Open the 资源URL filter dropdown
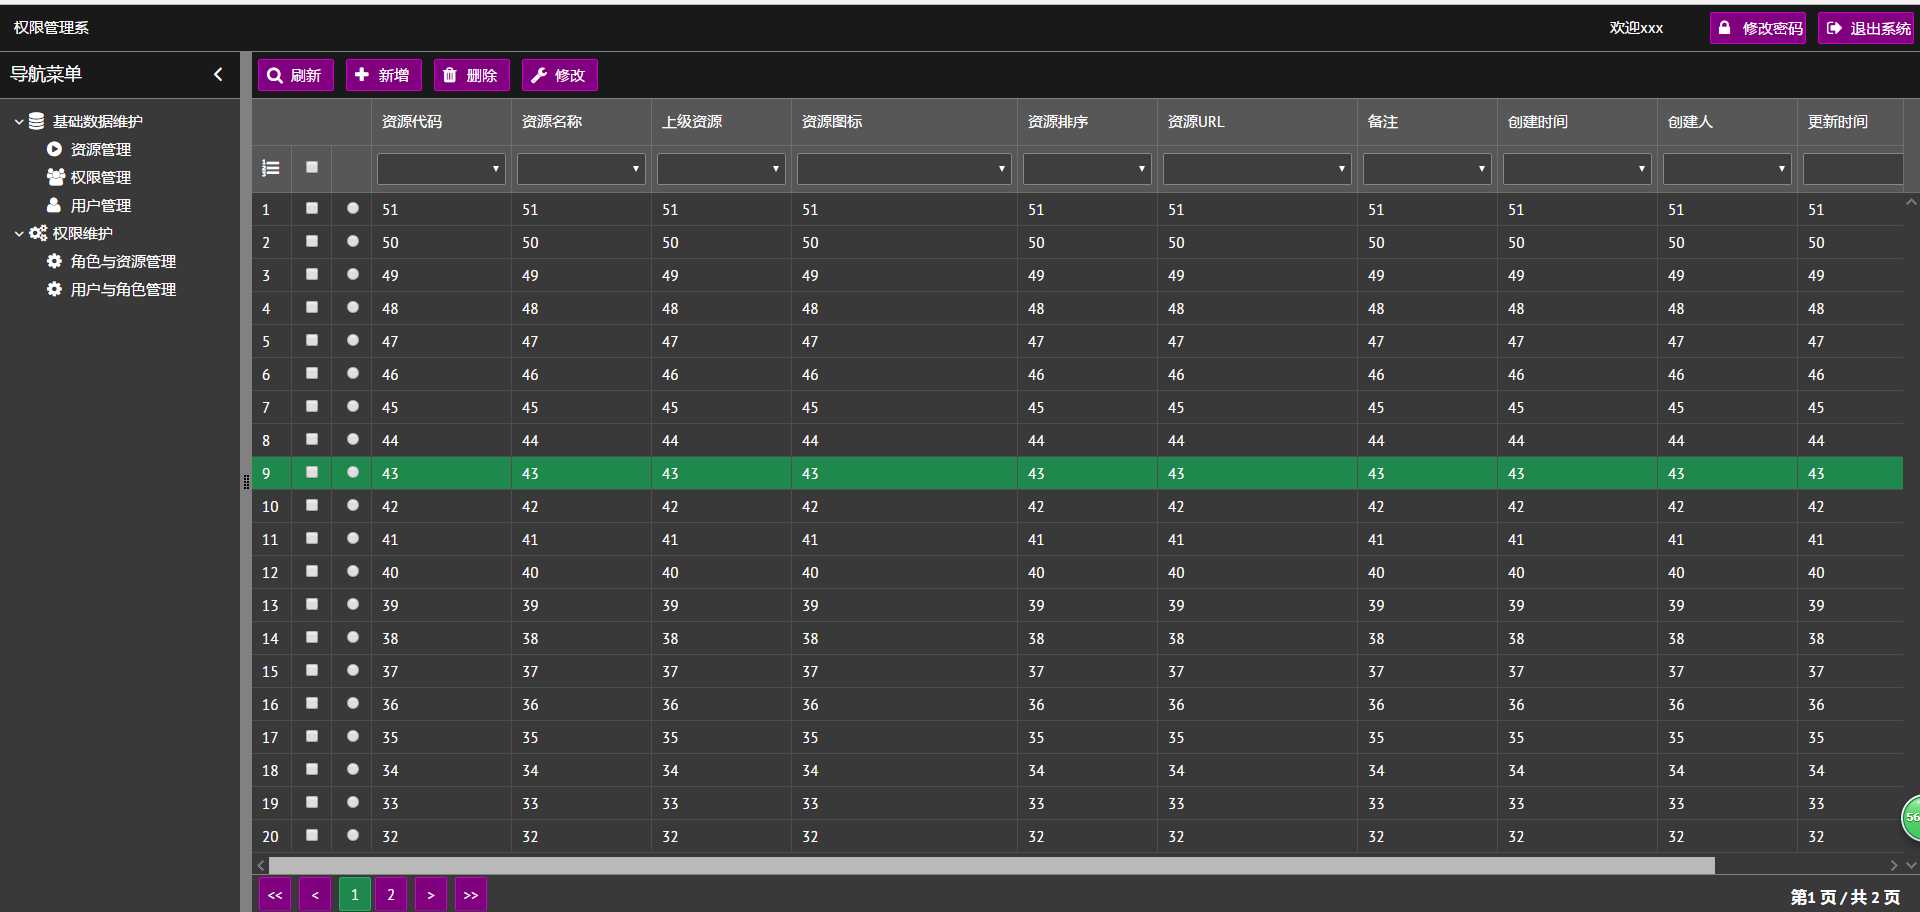The width and height of the screenshot is (1920, 912). (1257, 169)
